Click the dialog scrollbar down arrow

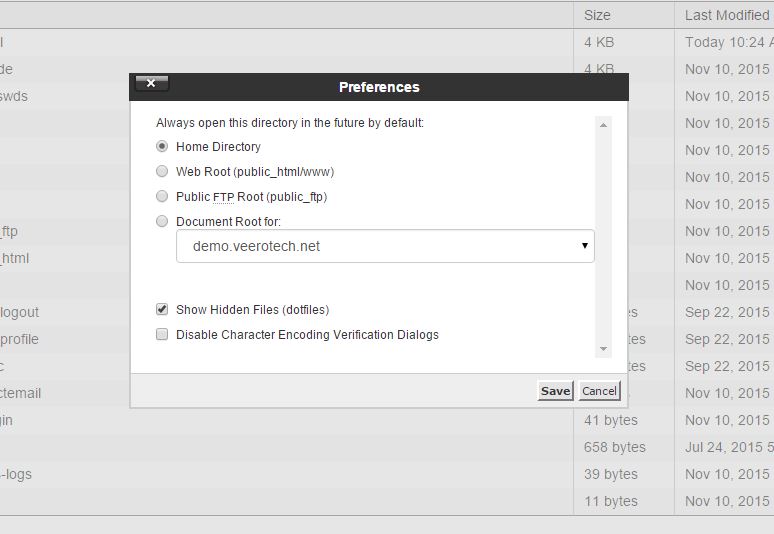pos(603,349)
